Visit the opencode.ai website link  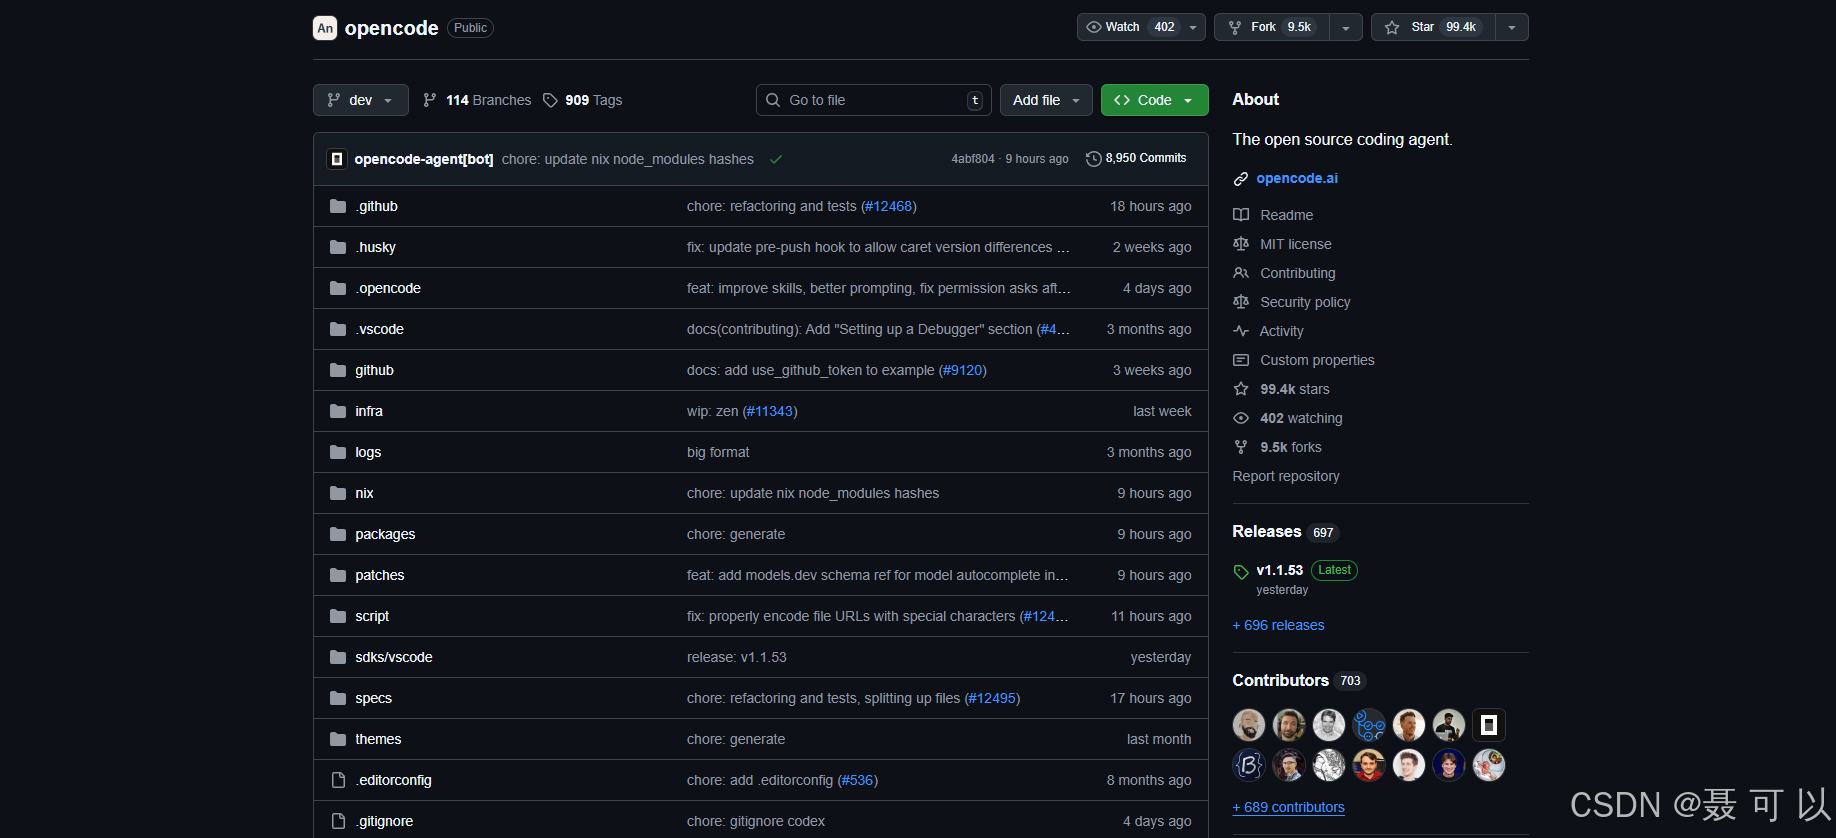[x=1296, y=178]
